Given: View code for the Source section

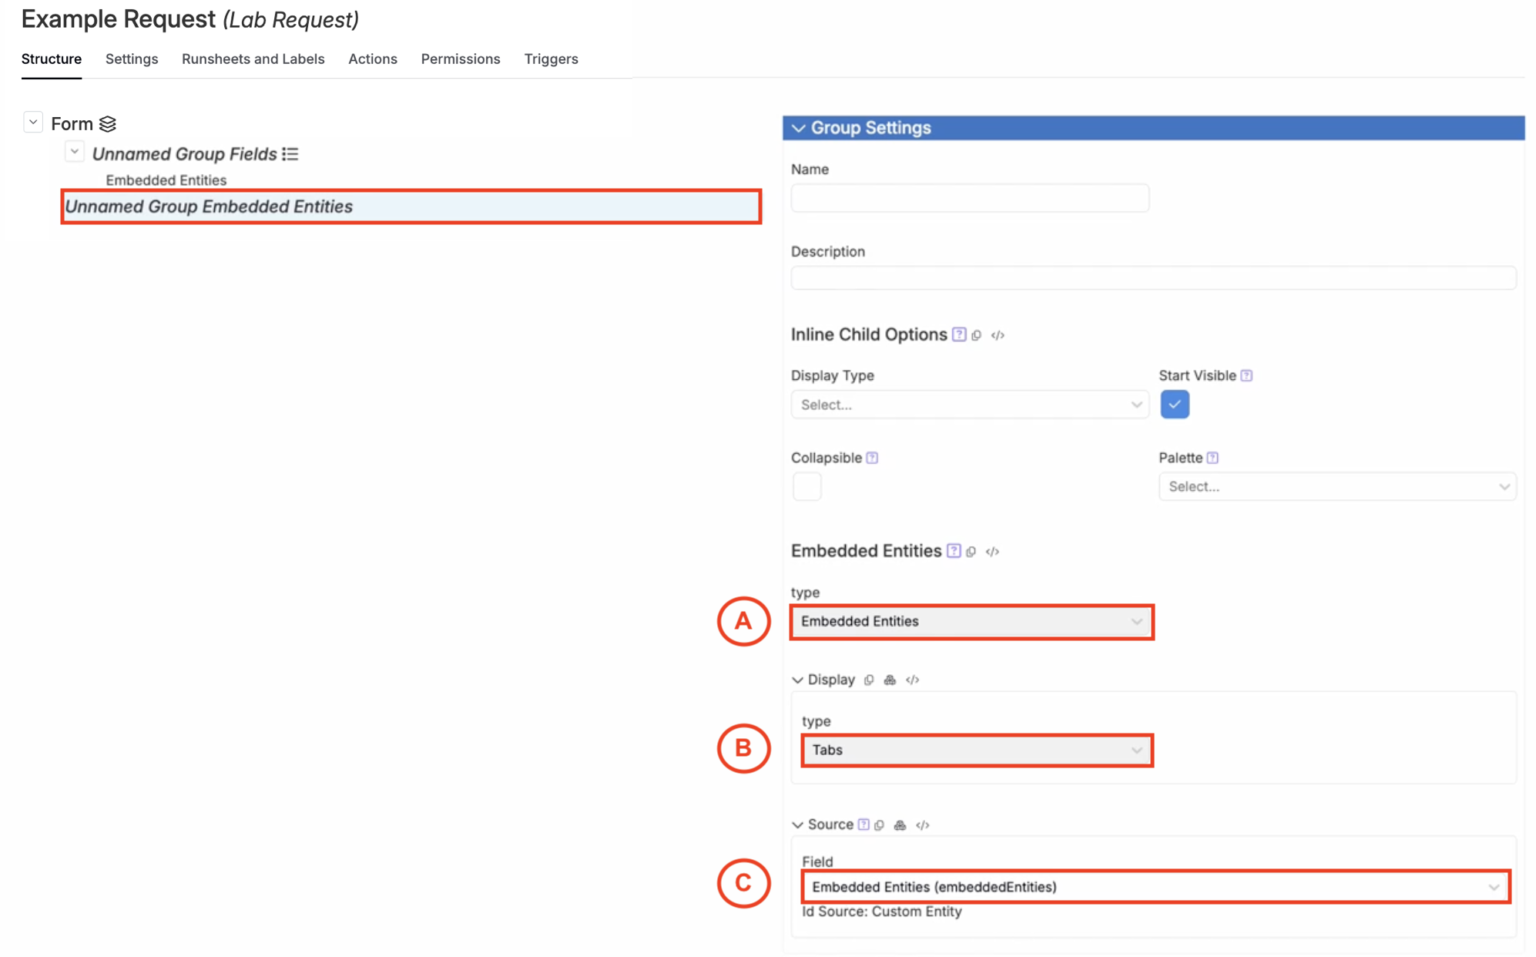Looking at the screenshot, I should (922, 826).
